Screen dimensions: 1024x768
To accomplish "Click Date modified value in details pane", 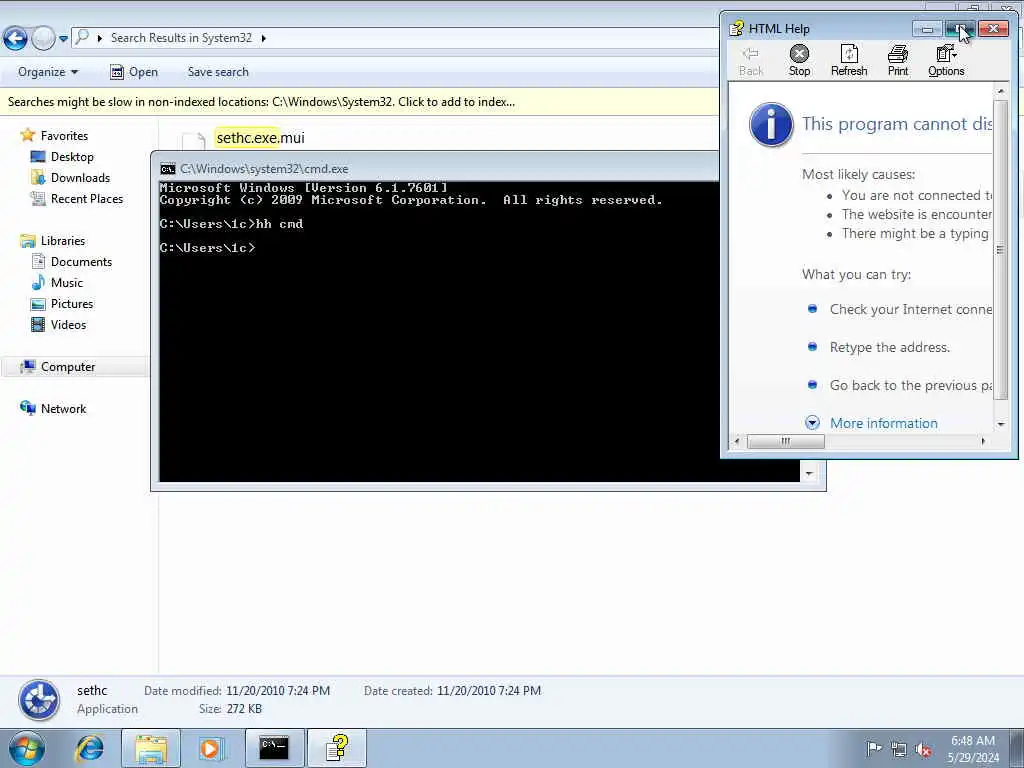I will [x=278, y=690].
